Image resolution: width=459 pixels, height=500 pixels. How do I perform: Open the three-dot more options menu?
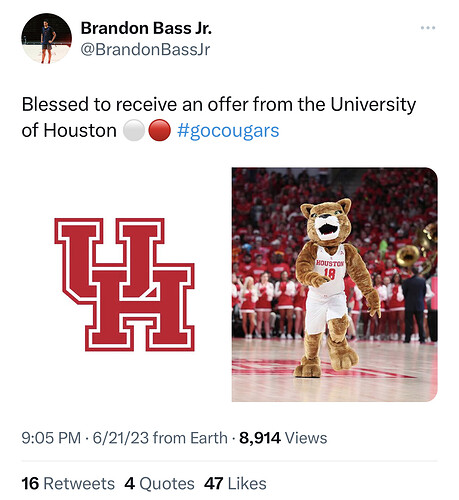[x=428, y=28]
